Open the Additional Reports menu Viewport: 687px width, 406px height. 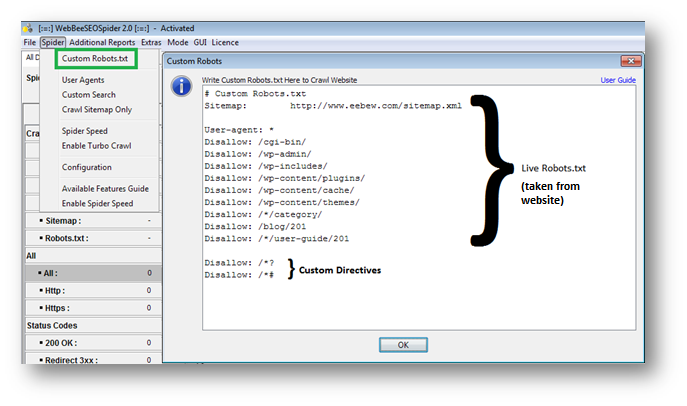pyautogui.click(x=102, y=42)
